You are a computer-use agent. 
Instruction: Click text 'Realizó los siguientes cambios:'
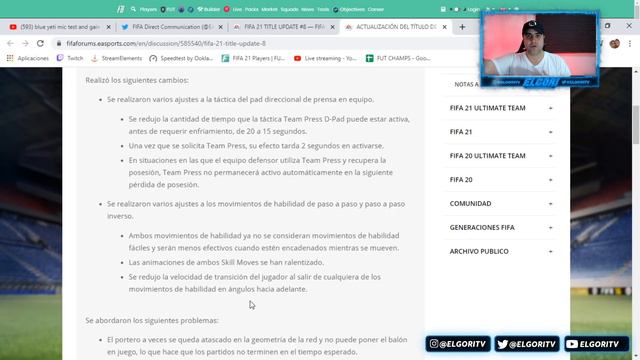tap(137, 80)
